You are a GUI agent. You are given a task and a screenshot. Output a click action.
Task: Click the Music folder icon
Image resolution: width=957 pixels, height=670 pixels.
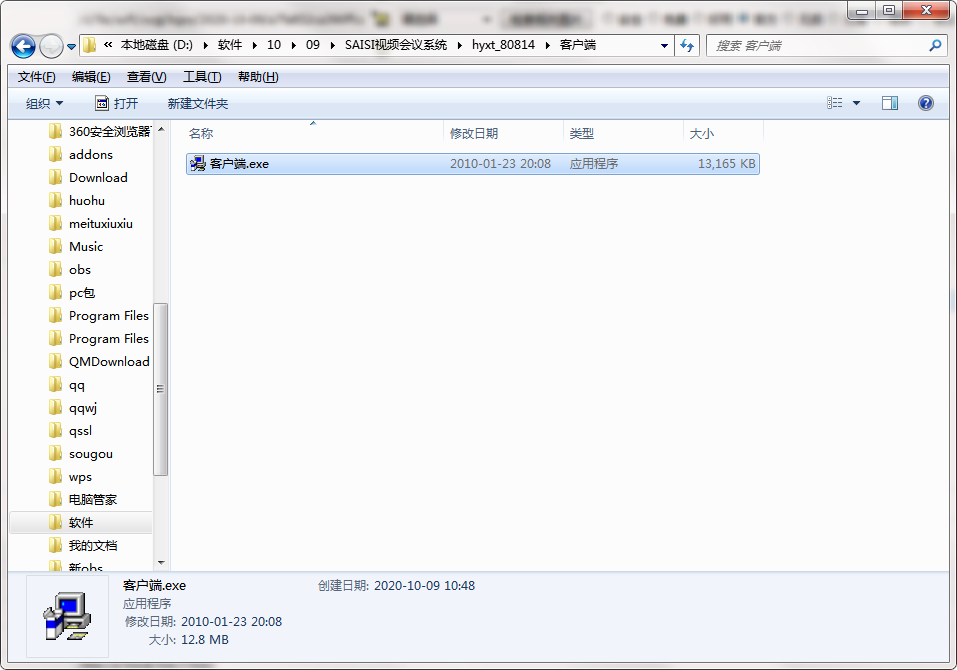(x=56, y=247)
